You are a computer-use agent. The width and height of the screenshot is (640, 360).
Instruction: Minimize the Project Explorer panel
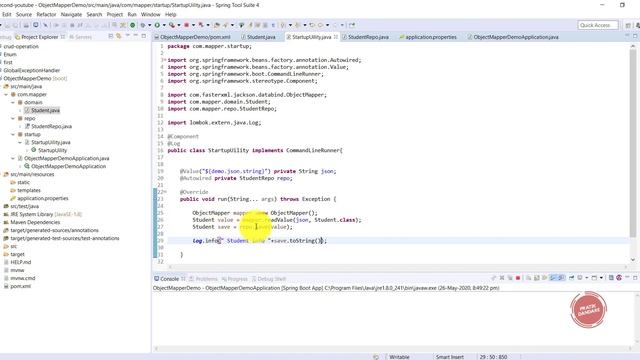pos(136,36)
